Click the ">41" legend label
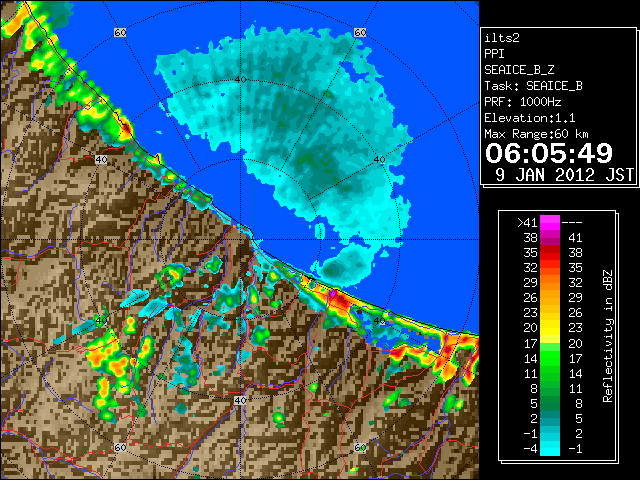The height and width of the screenshot is (480, 640). click(527, 222)
